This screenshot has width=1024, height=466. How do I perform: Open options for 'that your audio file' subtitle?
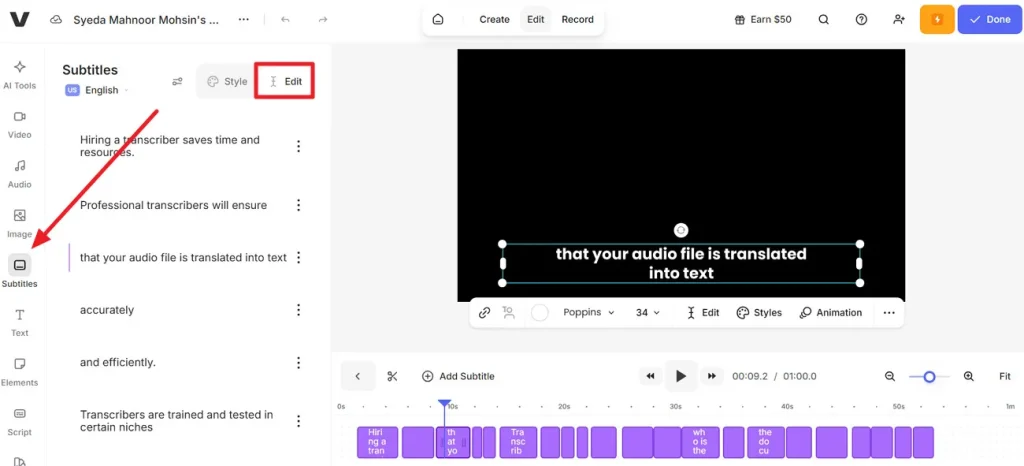[x=298, y=257]
